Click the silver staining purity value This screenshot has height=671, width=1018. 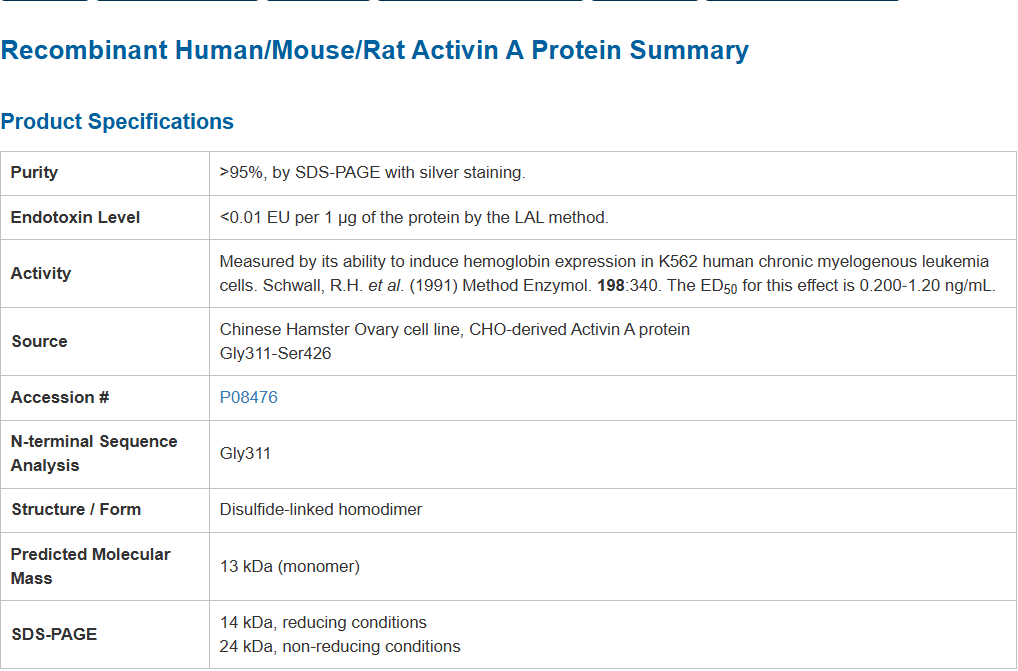click(372, 173)
